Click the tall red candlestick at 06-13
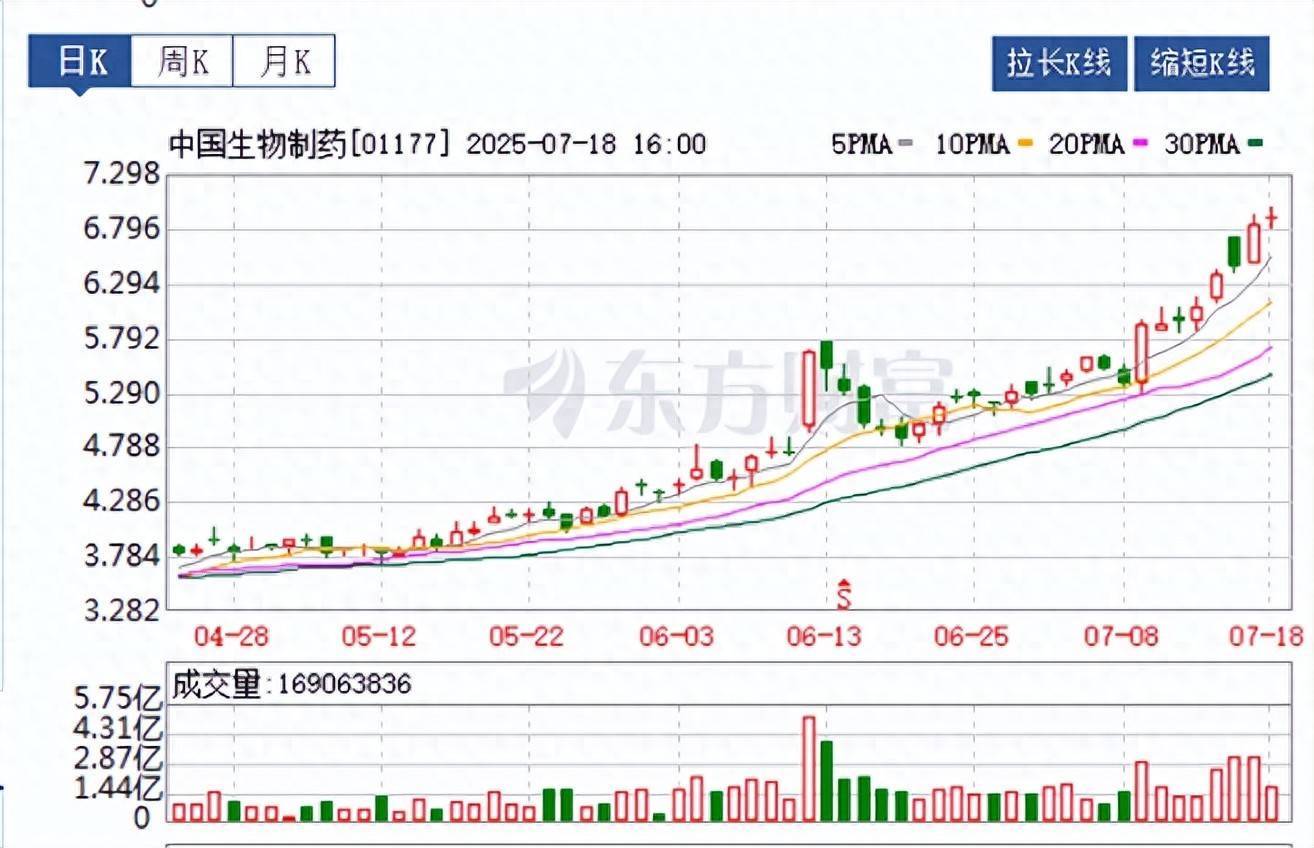The image size is (1314, 848). [808, 390]
